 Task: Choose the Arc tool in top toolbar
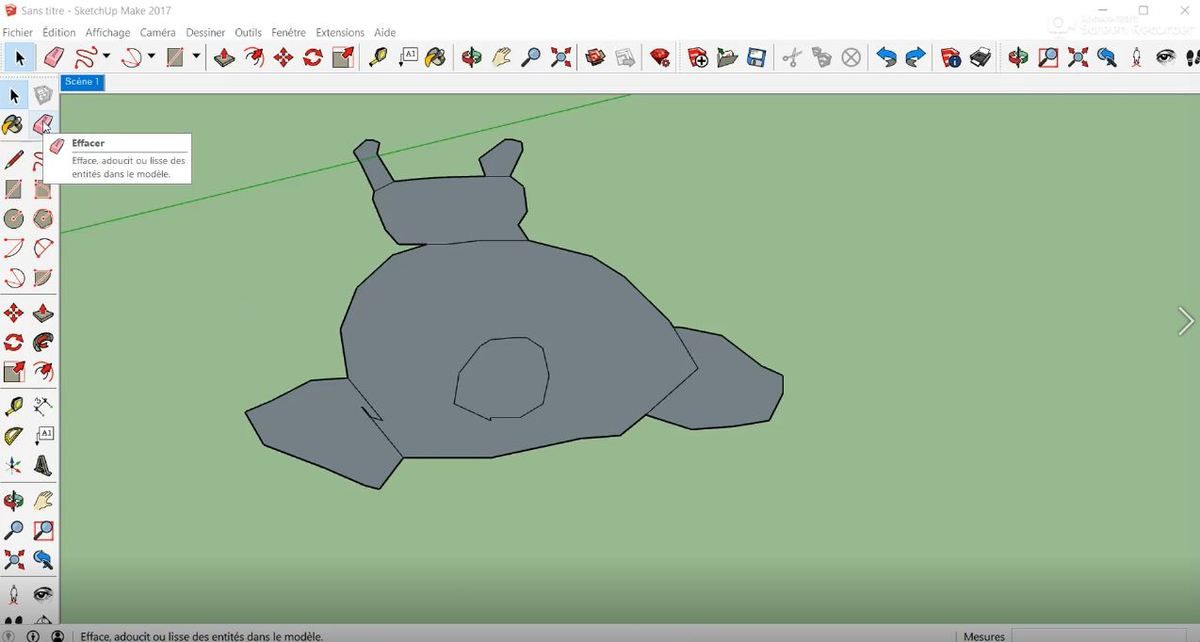click(x=131, y=57)
